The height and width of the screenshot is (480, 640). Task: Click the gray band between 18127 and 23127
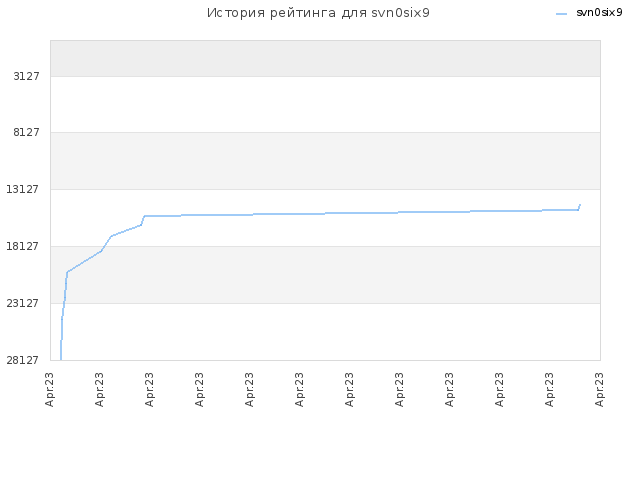325,275
